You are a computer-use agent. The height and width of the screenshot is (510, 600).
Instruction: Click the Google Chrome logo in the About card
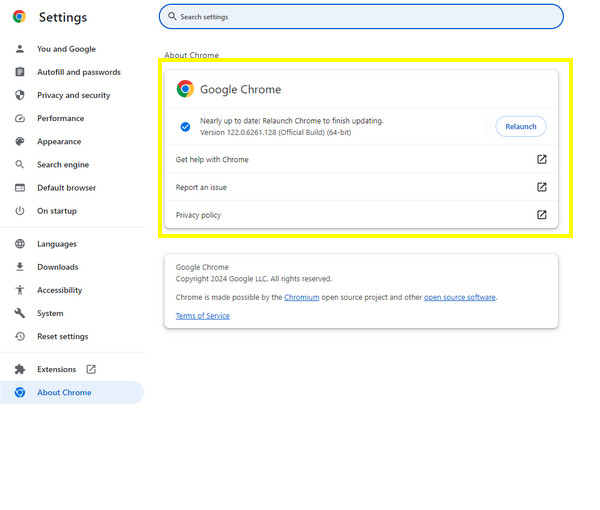[x=185, y=89]
